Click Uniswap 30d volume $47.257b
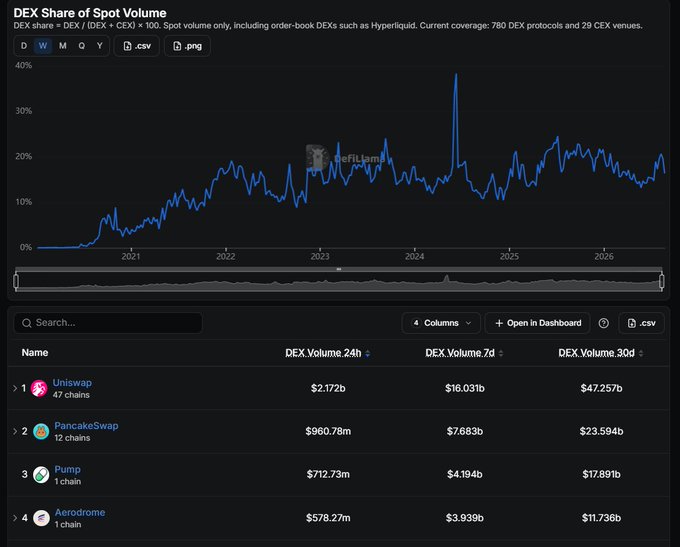680x547 pixels. pyautogui.click(x=601, y=388)
